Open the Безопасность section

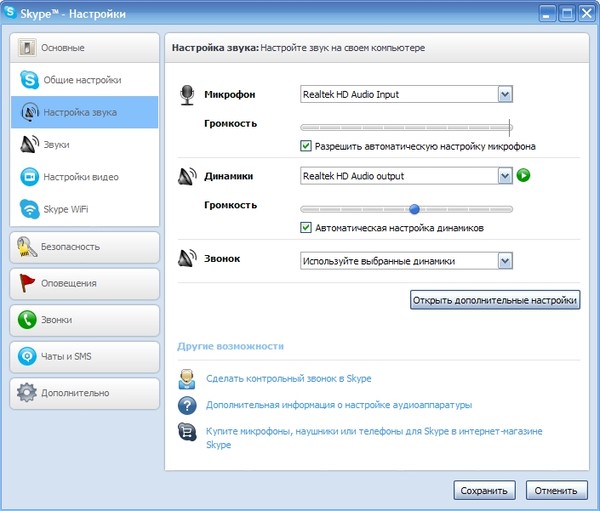click(x=85, y=247)
